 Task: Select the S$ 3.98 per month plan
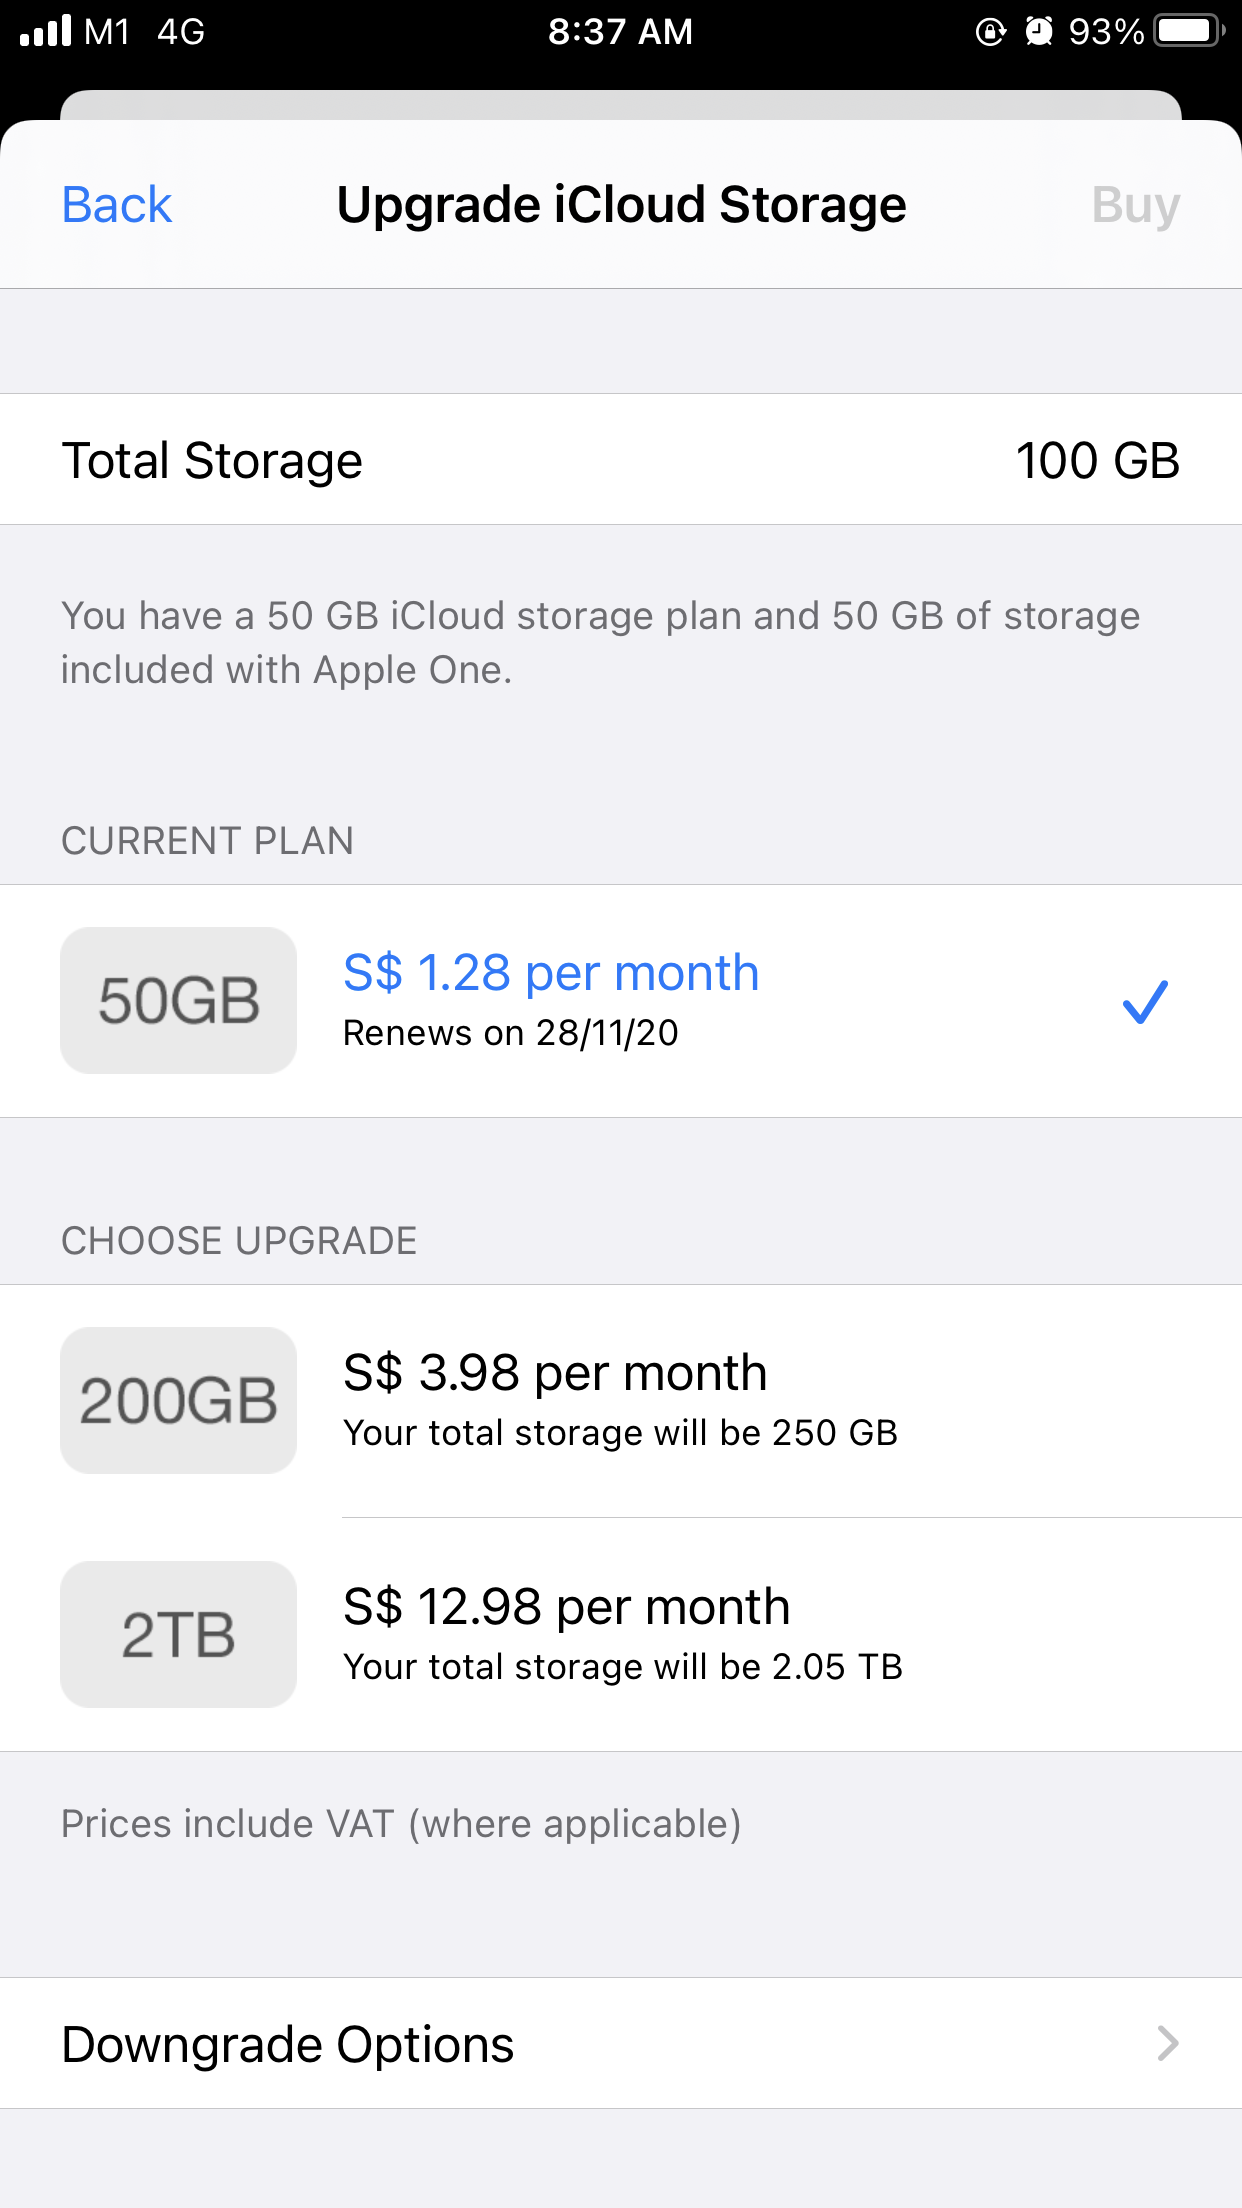(555, 1372)
